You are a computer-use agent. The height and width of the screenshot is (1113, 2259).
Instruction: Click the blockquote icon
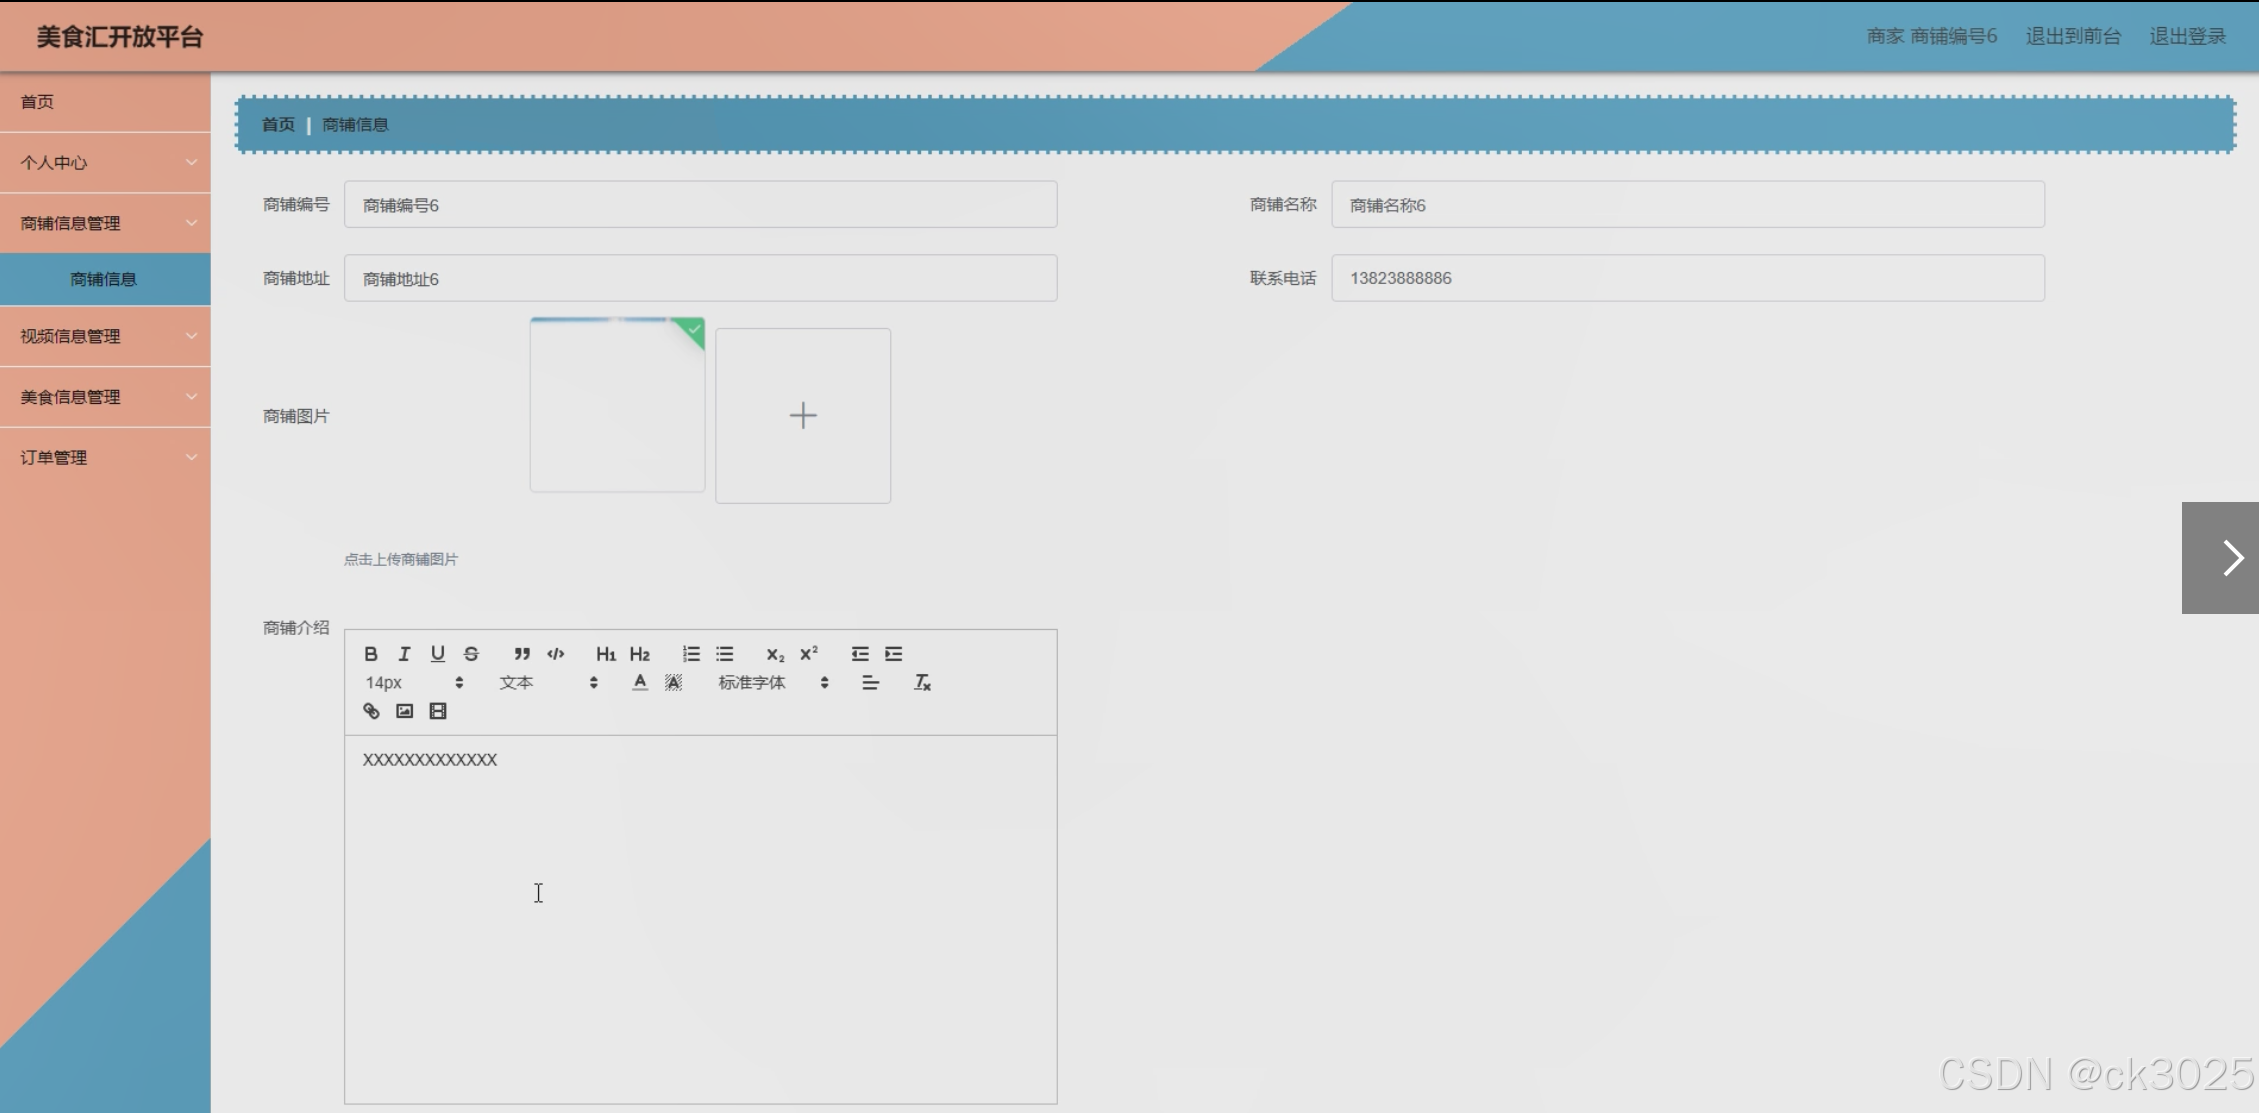[x=522, y=654]
